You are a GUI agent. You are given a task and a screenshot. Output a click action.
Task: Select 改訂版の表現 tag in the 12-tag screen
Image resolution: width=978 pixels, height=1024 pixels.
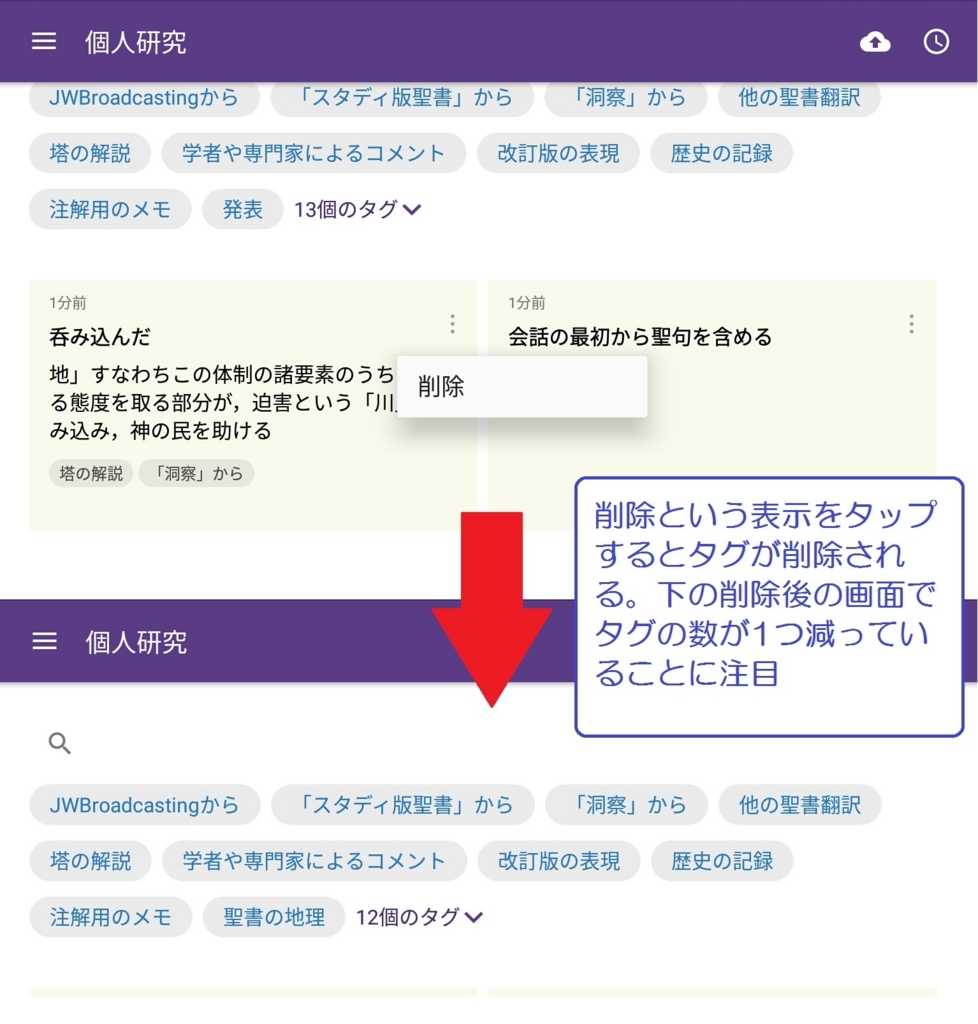(x=559, y=861)
